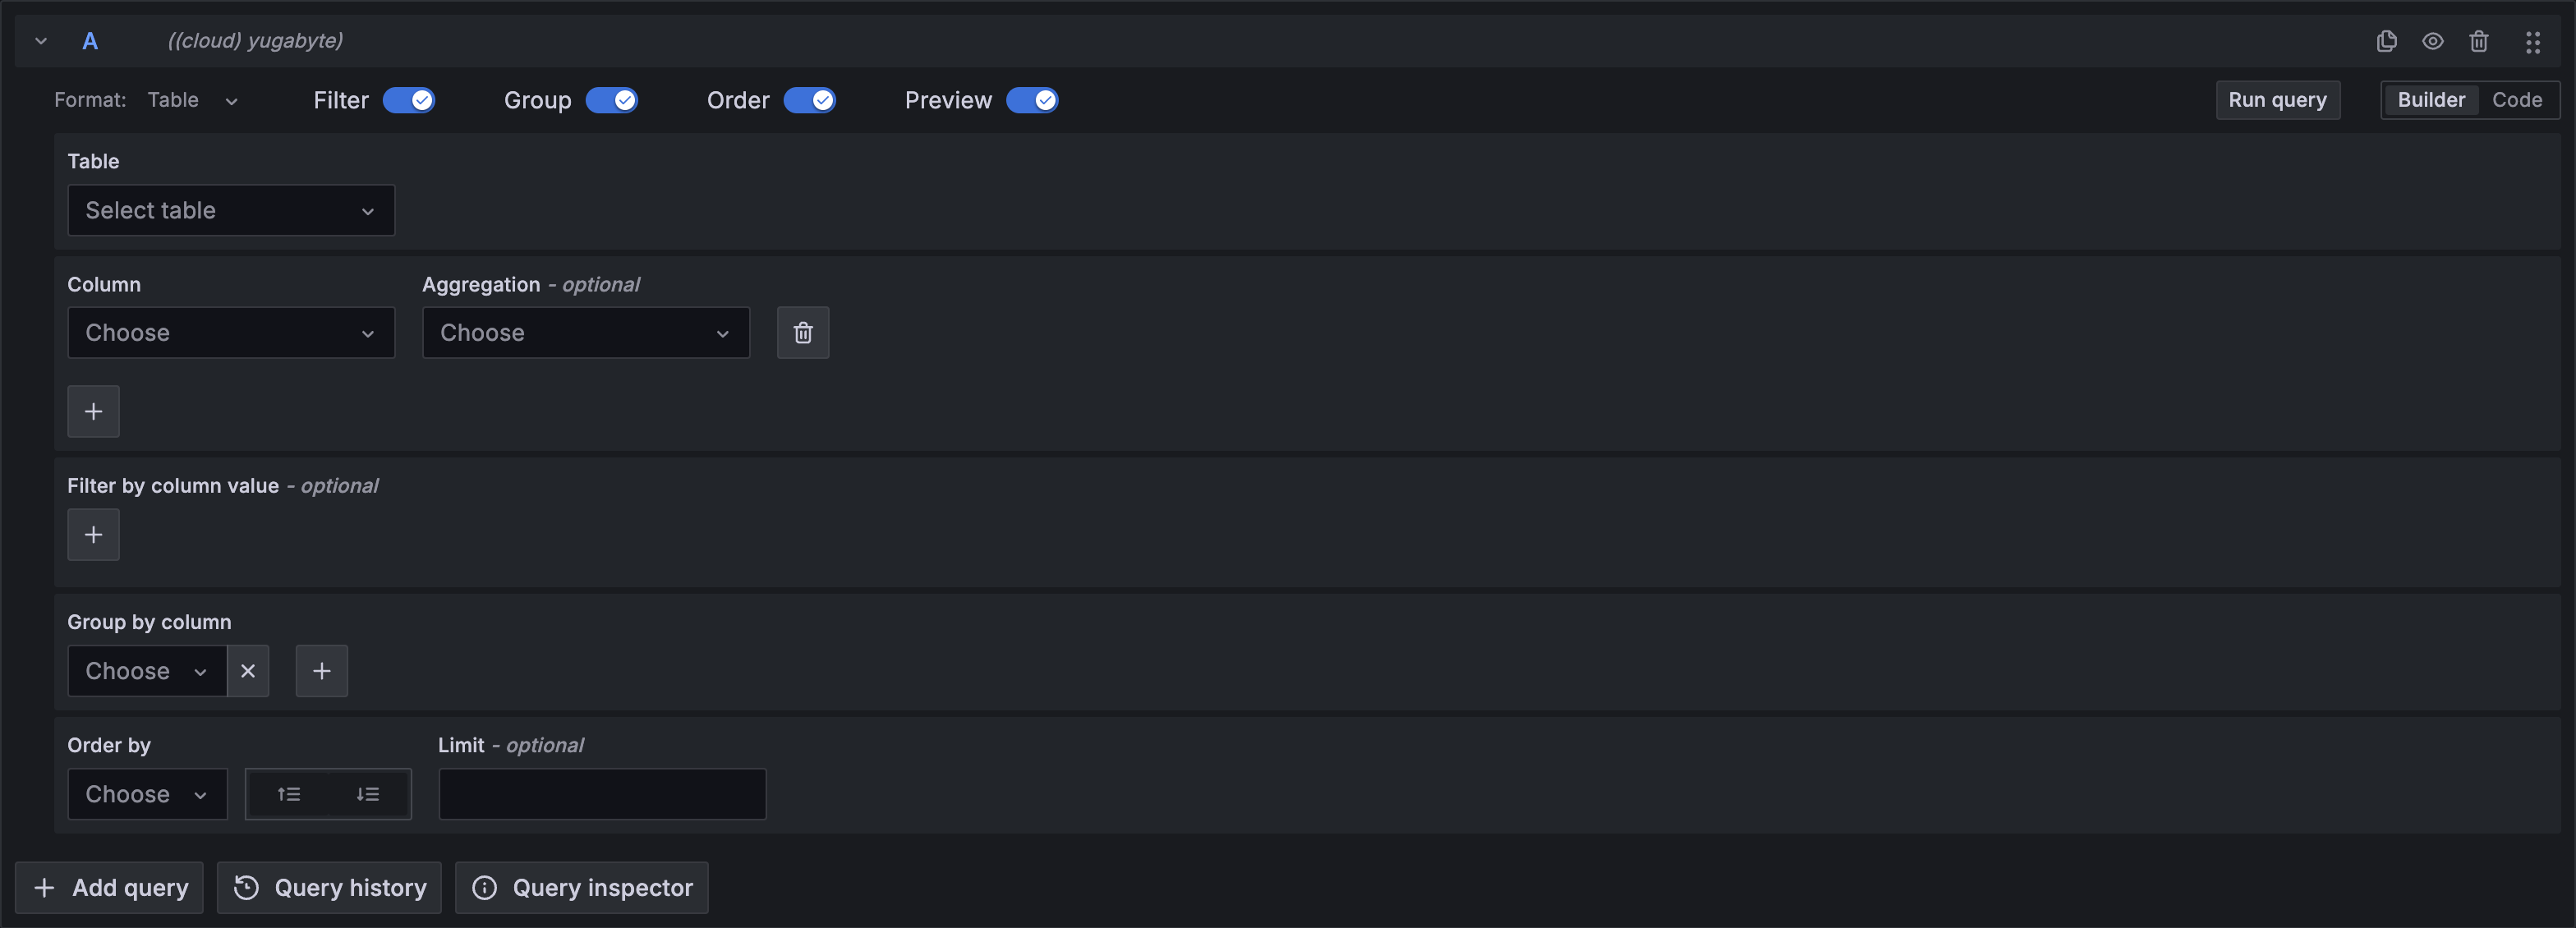Viewport: 2576px width, 928px height.
Task: Remove the column row via trash icon
Action: tap(803, 333)
